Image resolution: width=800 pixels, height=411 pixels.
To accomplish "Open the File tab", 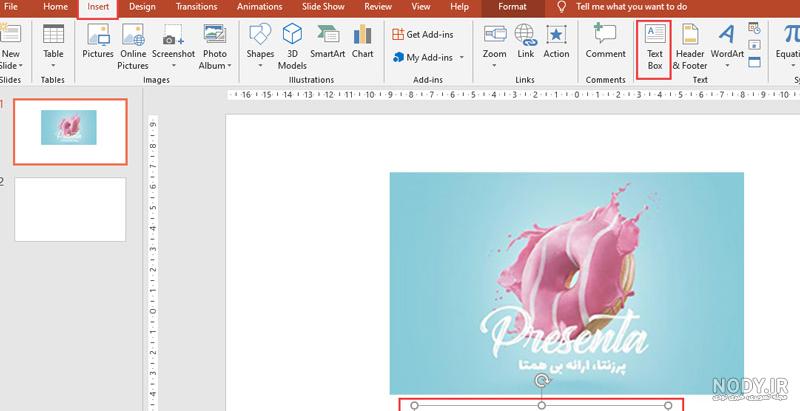I will (x=10, y=7).
